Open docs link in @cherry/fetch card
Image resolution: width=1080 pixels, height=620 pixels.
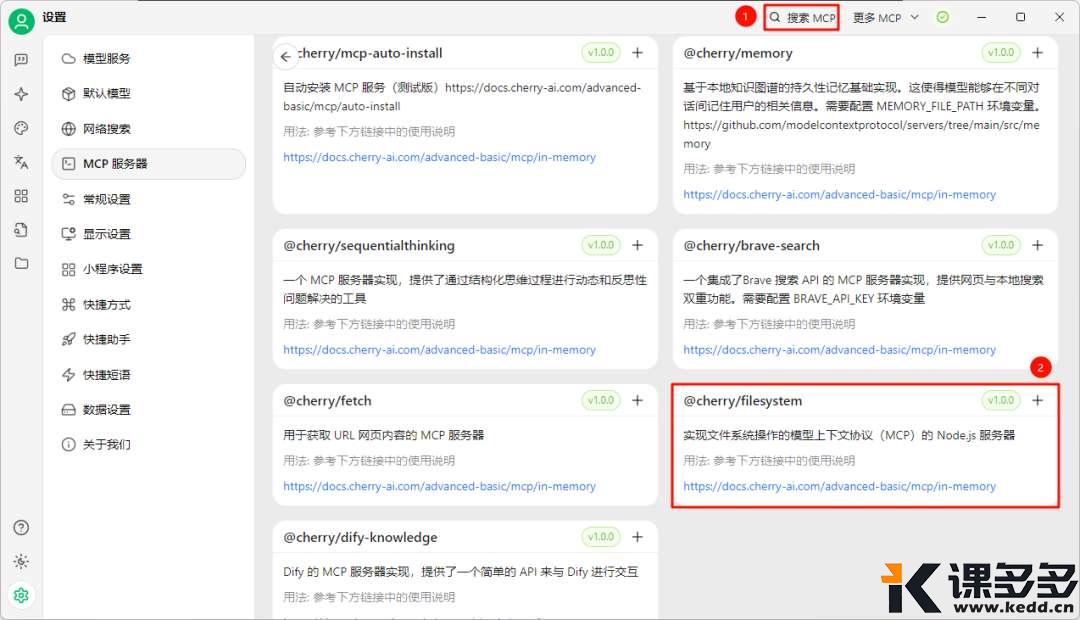pos(439,486)
